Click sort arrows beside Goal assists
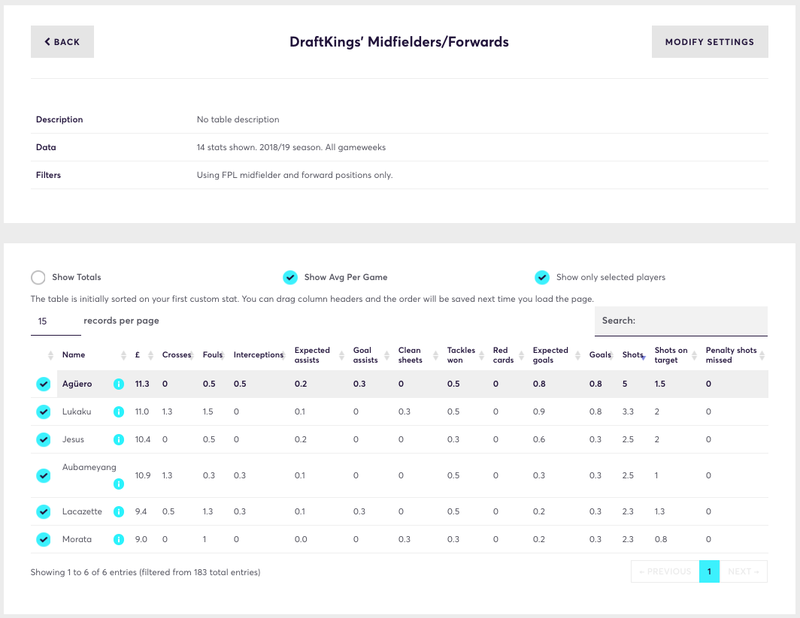Viewport: 800px width, 618px height. coord(386,355)
